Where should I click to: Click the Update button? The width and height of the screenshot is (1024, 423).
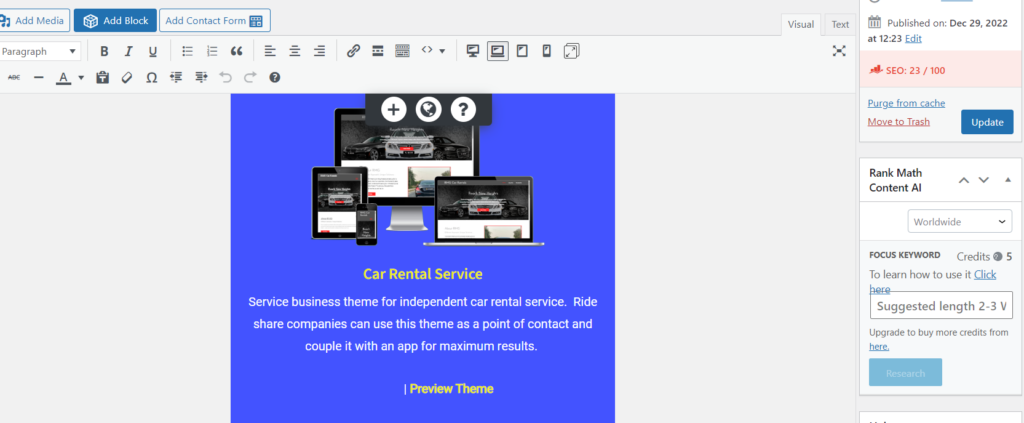(x=986, y=122)
